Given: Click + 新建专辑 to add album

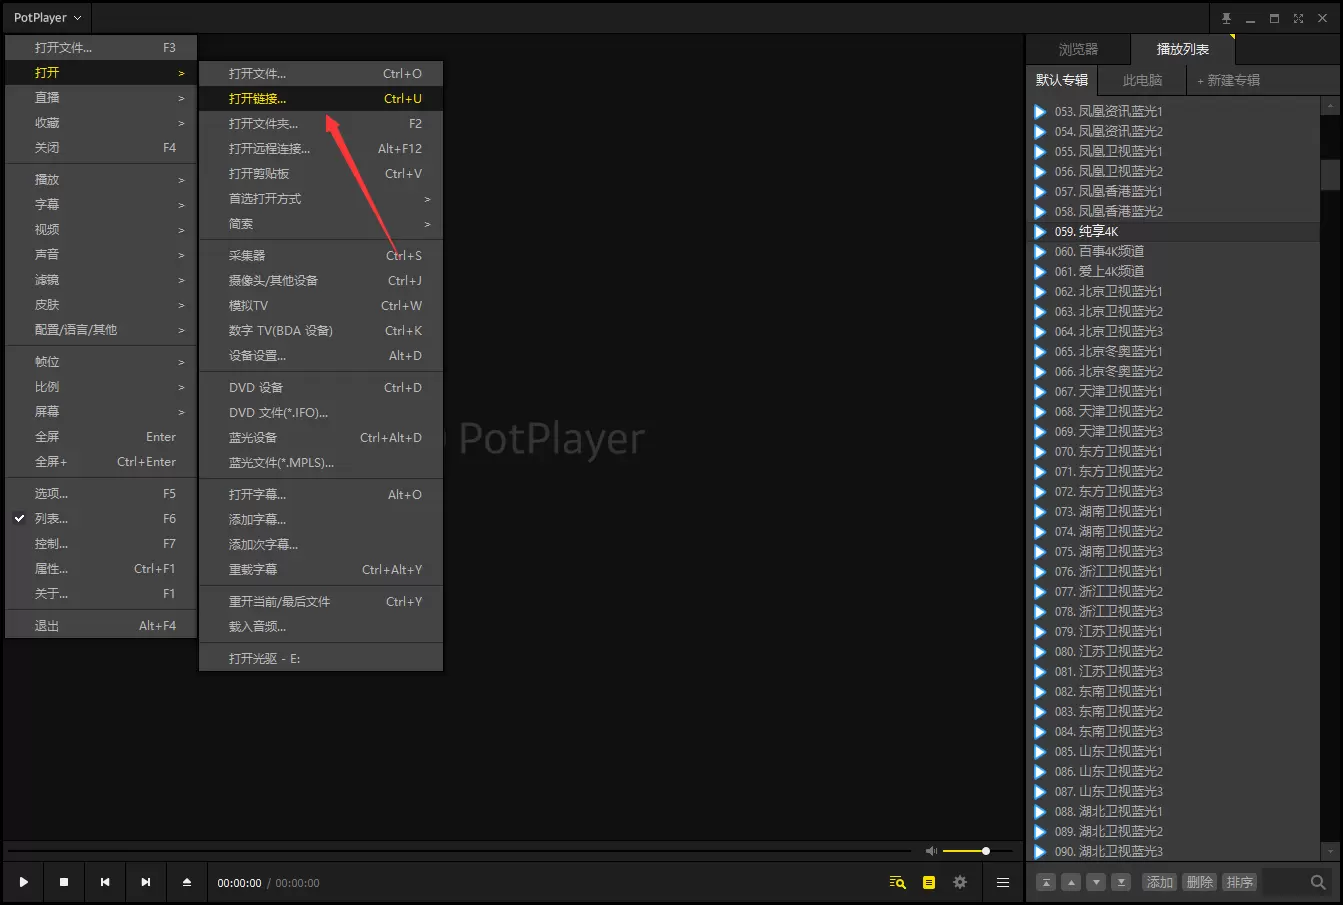Looking at the screenshot, I should point(1228,80).
